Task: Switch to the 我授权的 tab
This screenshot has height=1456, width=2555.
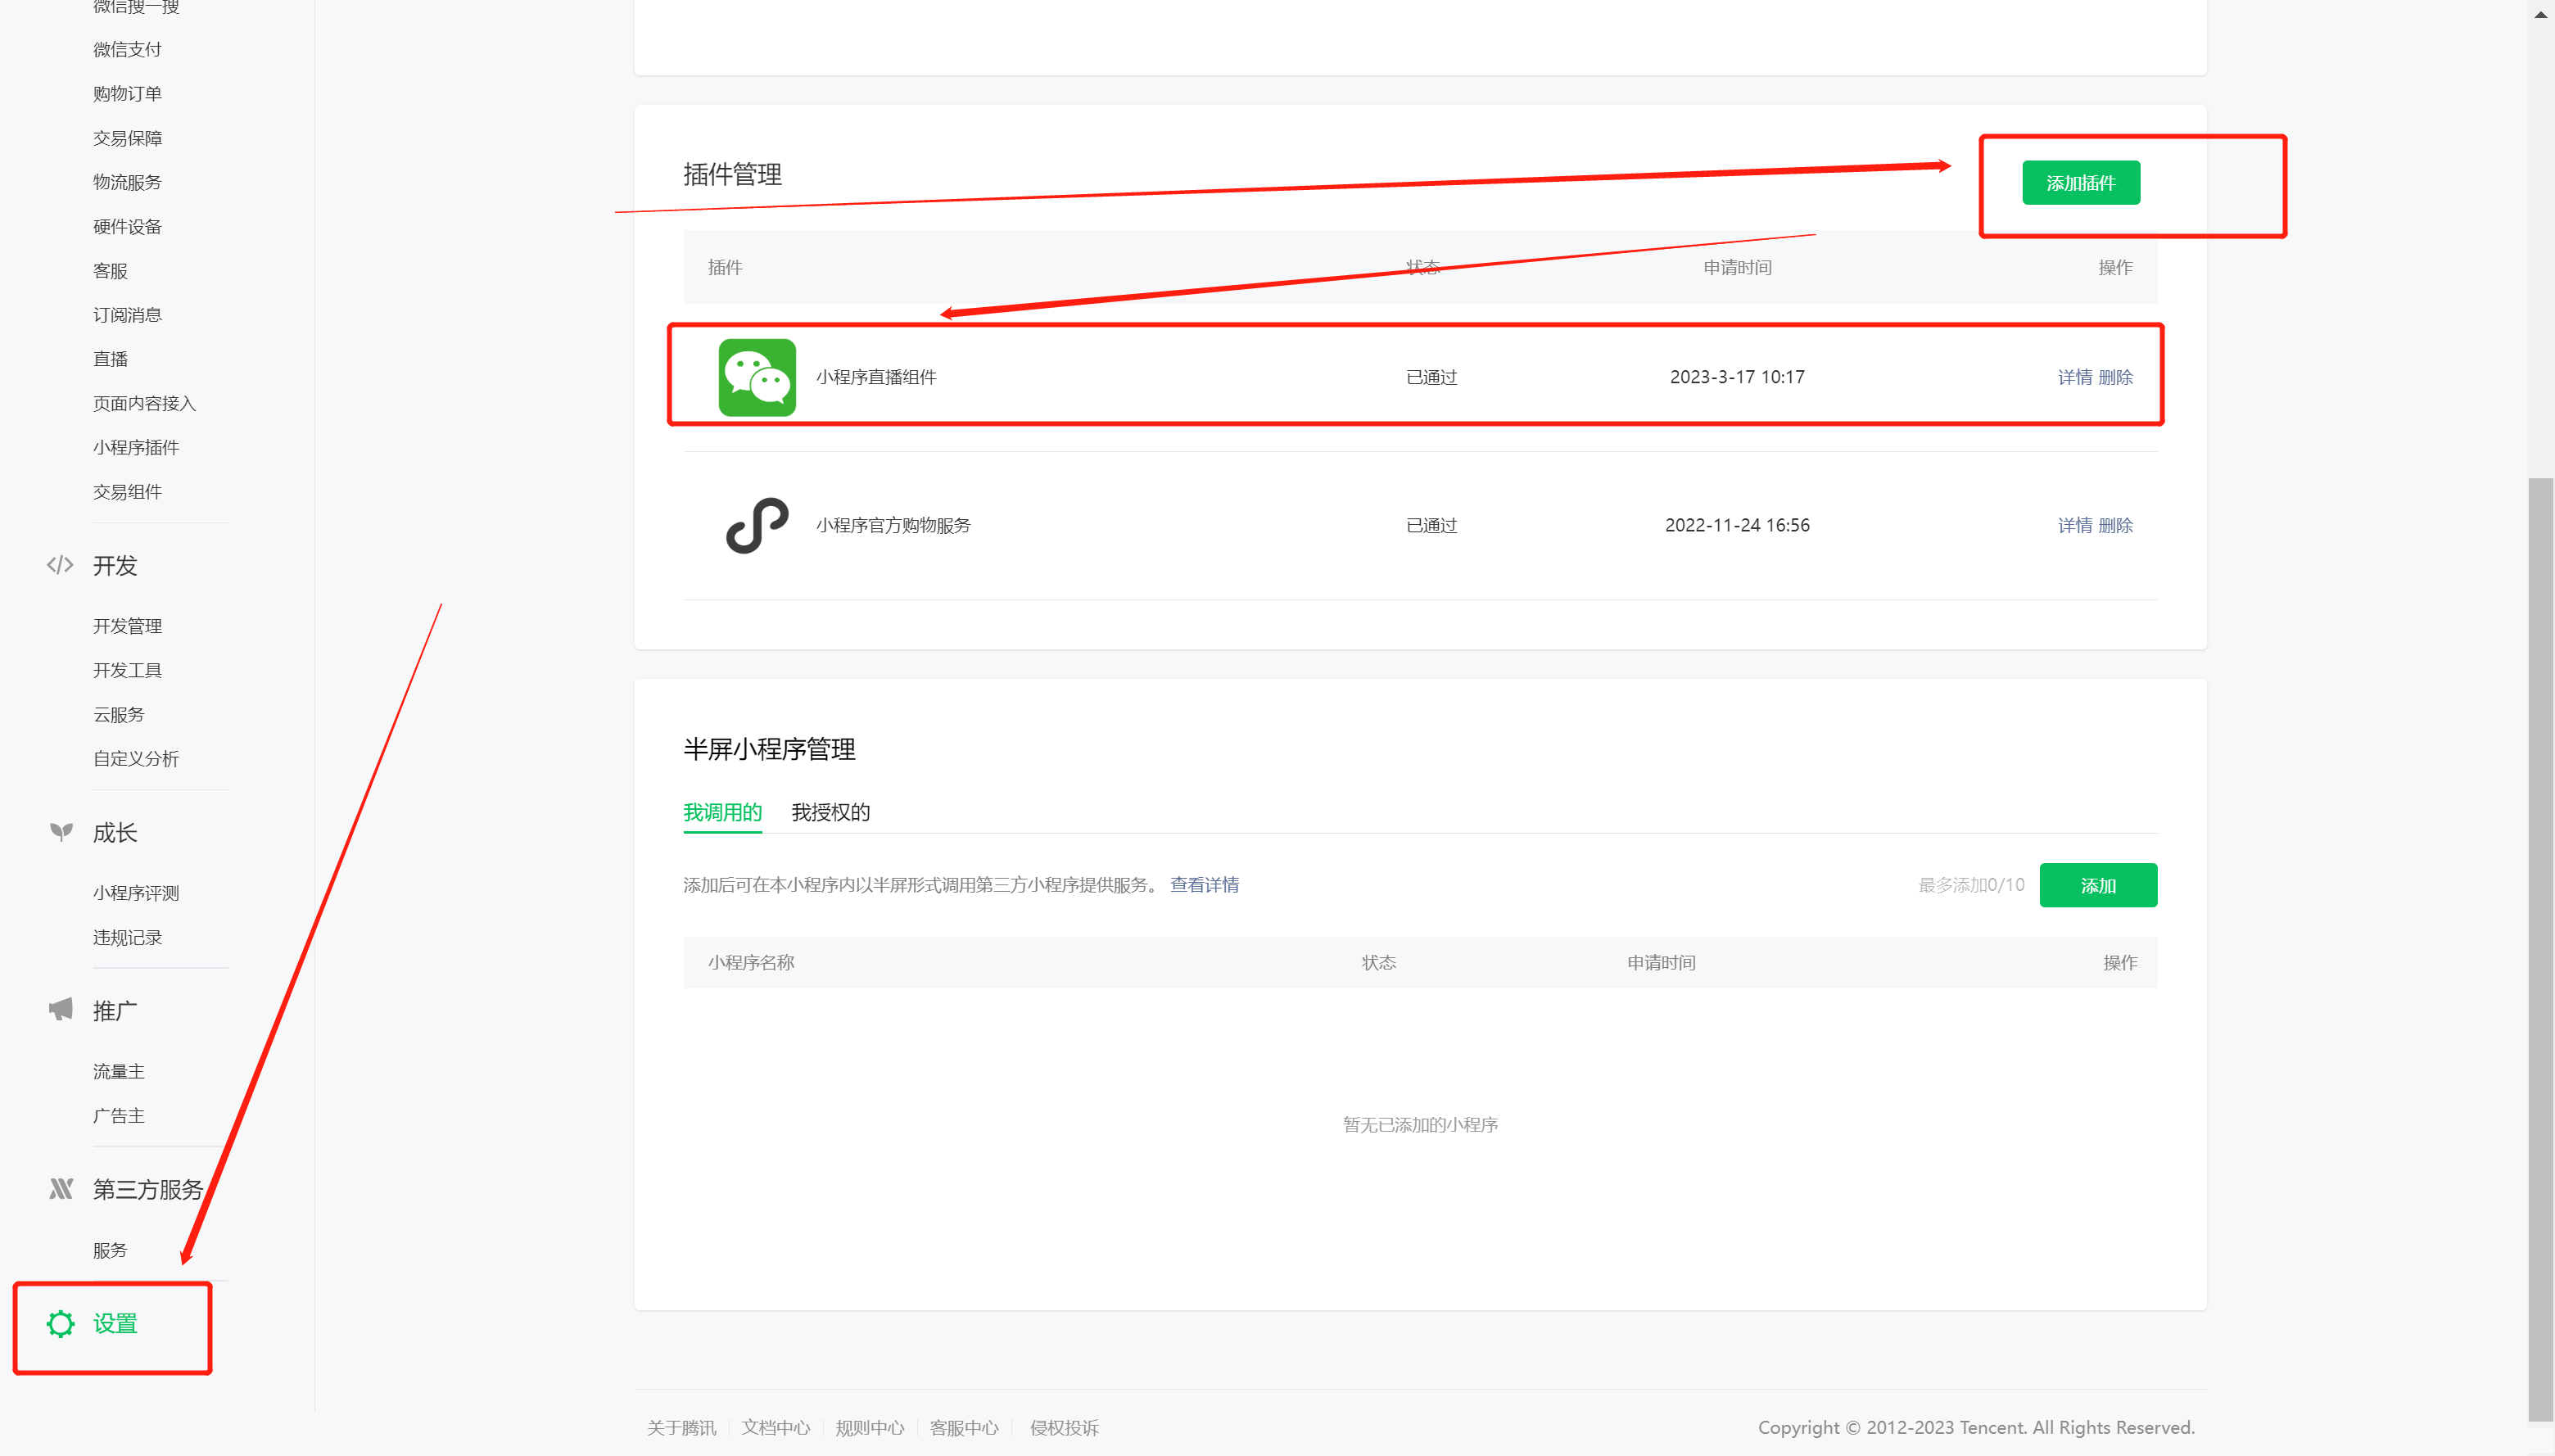Action: coord(830,812)
